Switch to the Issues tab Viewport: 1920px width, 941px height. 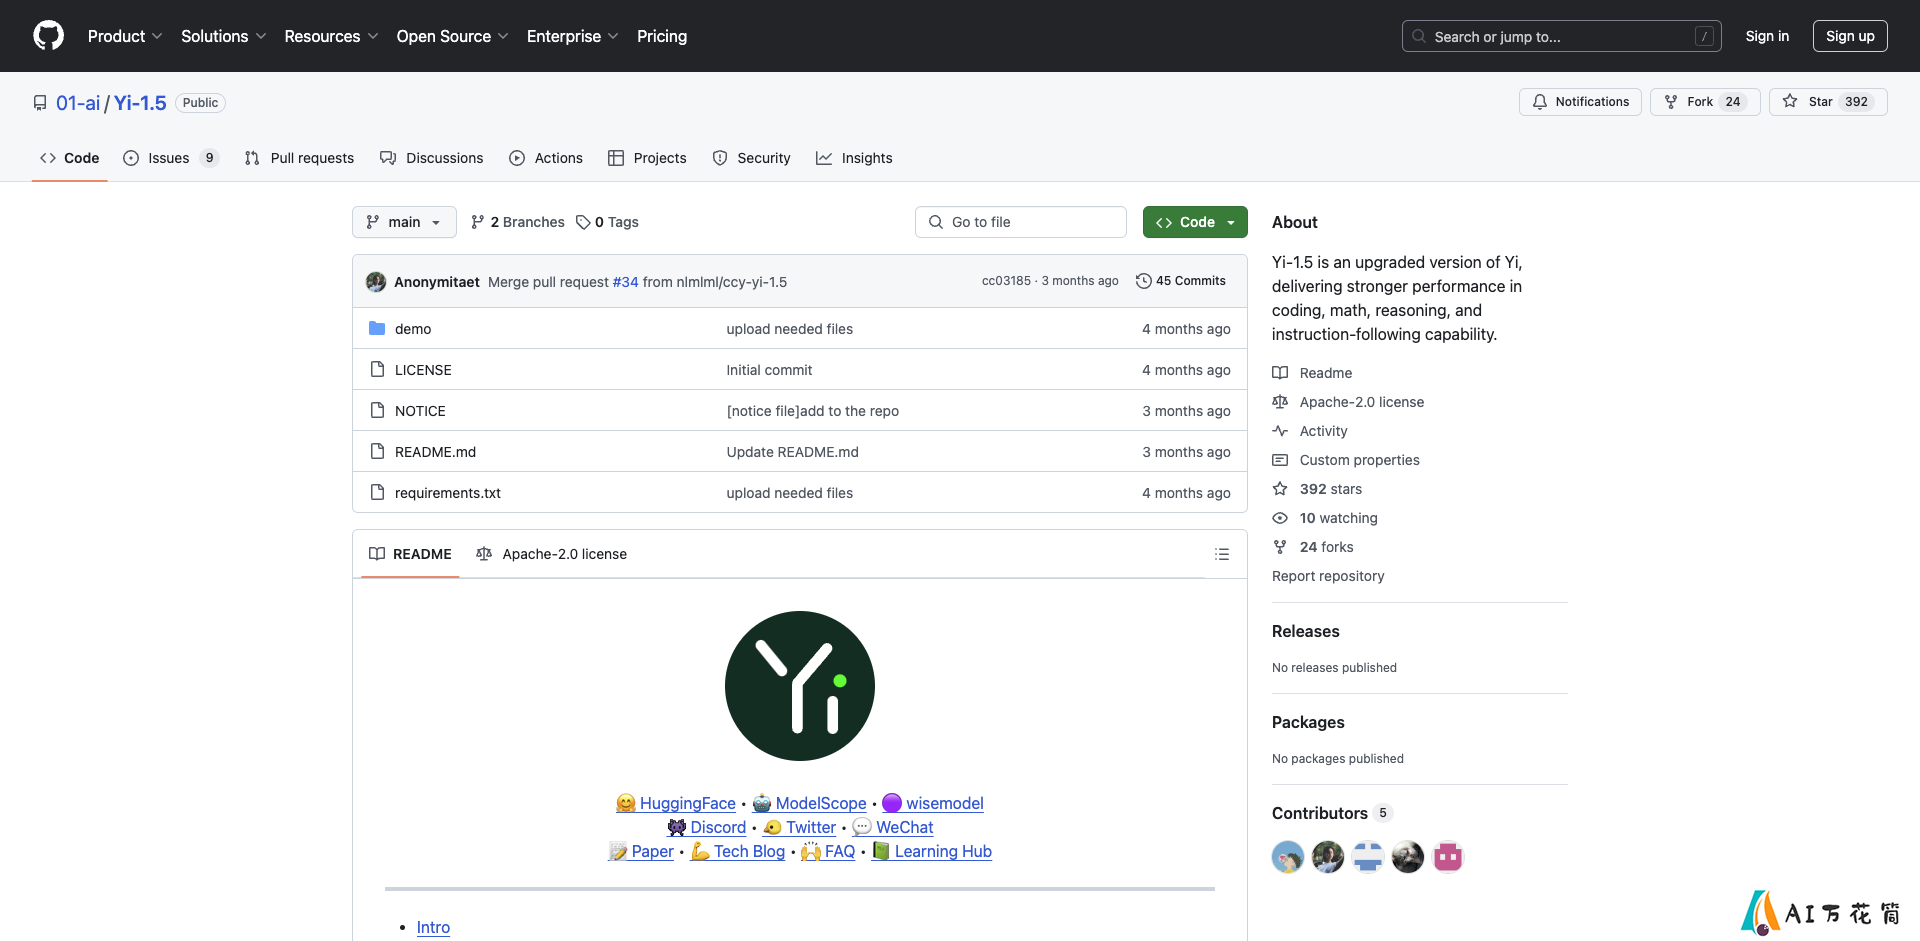pyautogui.click(x=170, y=158)
